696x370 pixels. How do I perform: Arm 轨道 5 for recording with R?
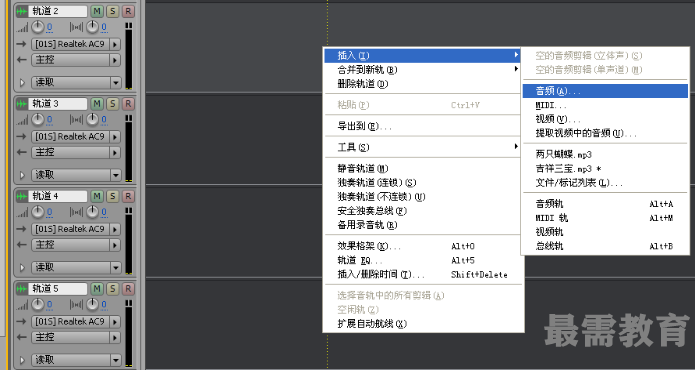coord(128,289)
